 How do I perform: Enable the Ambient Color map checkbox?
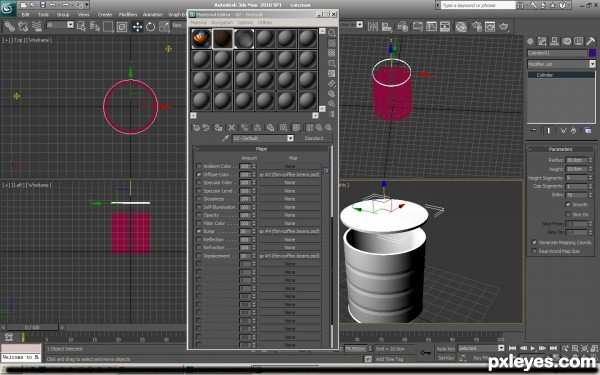(199, 166)
